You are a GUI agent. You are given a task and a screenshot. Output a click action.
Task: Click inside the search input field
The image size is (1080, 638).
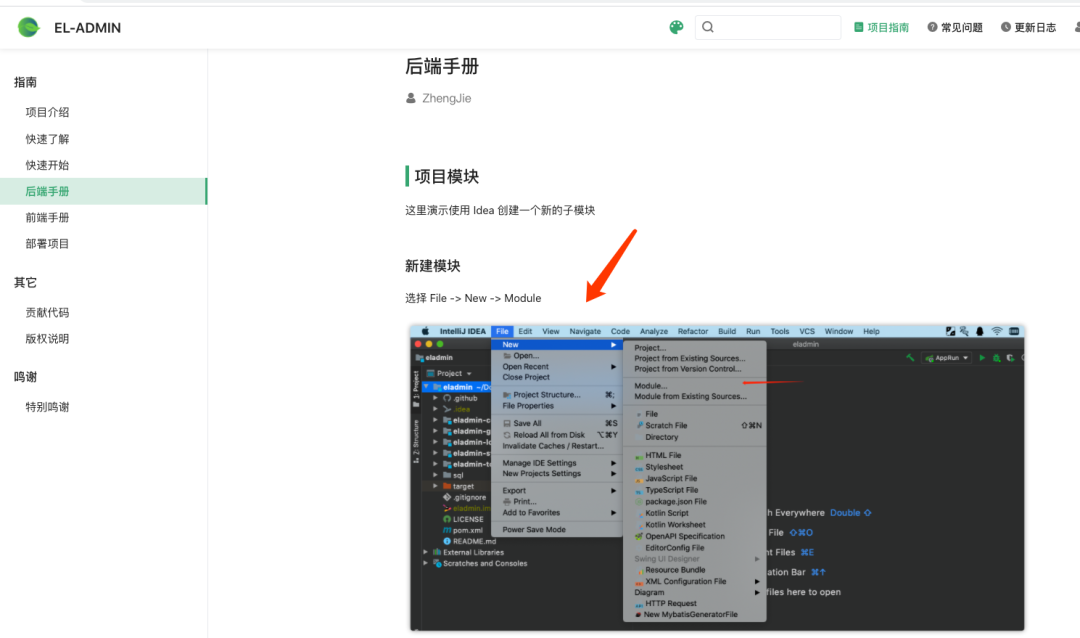pos(770,27)
